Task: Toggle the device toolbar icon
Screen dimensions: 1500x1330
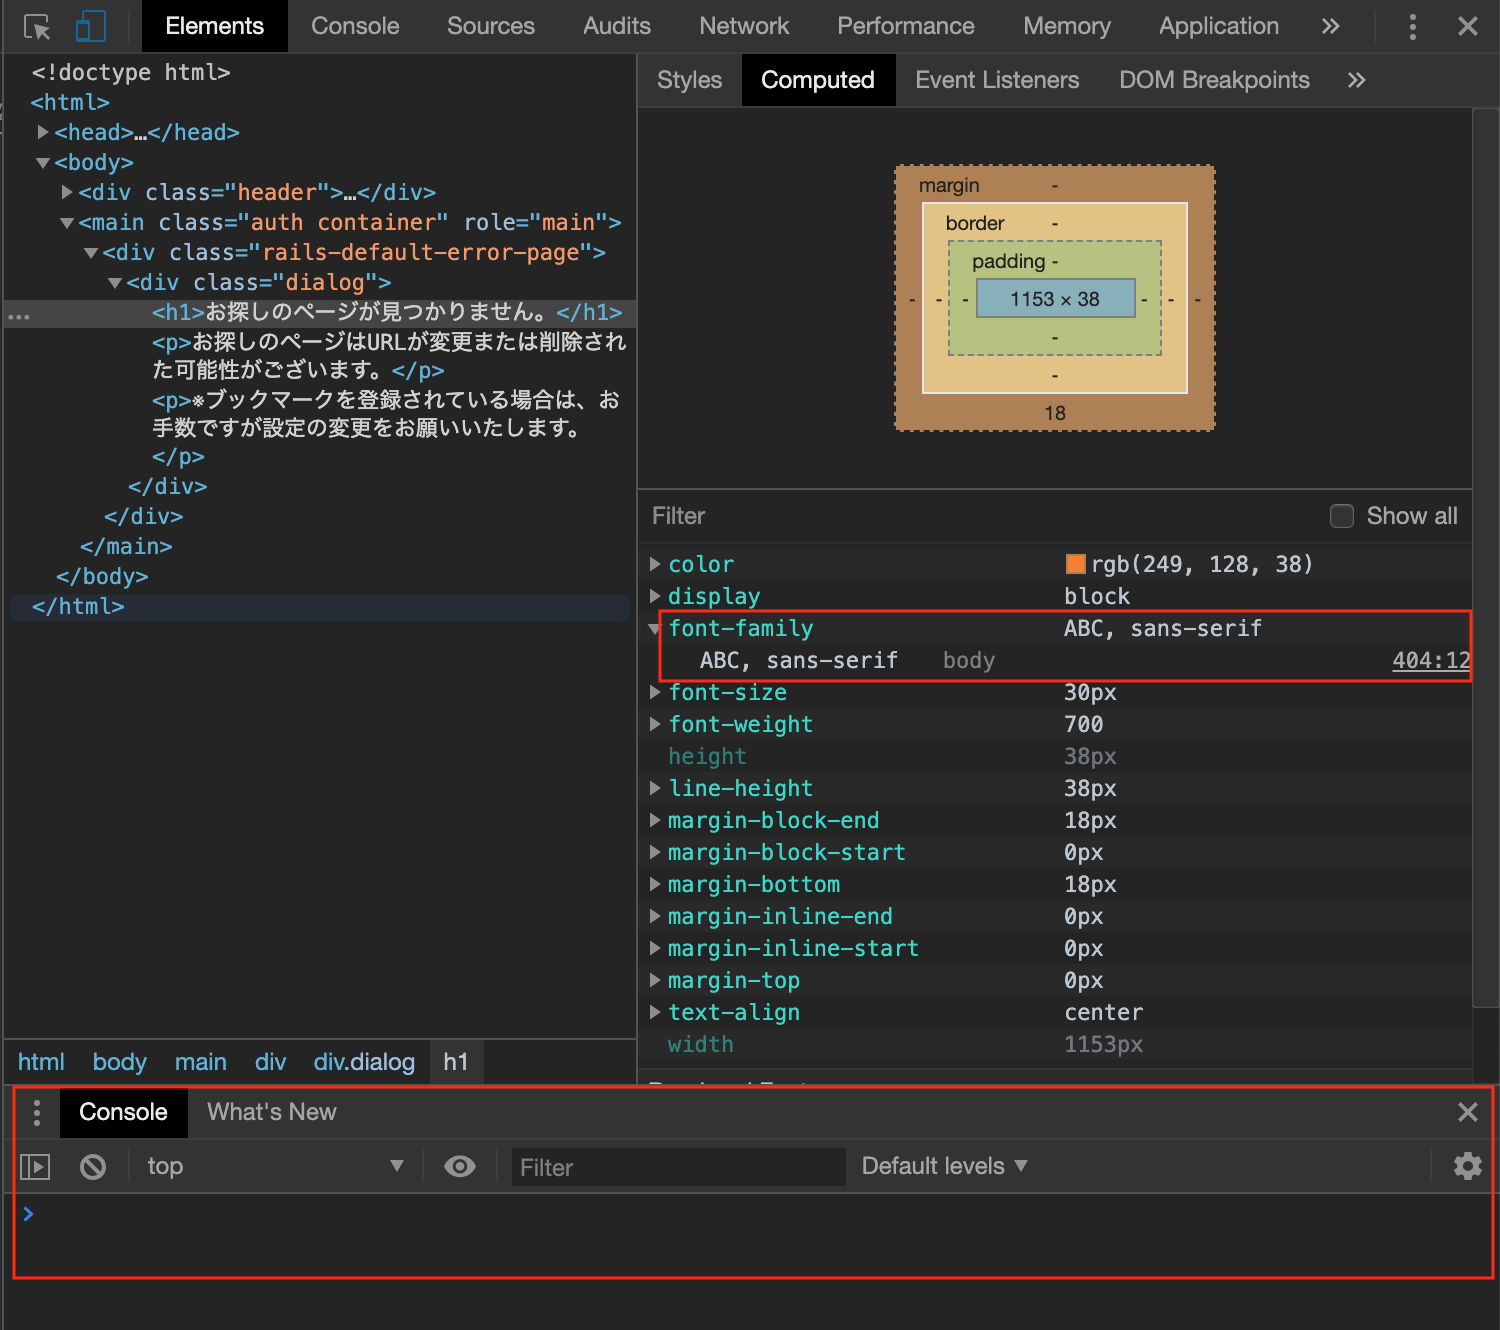Action: tap(91, 27)
